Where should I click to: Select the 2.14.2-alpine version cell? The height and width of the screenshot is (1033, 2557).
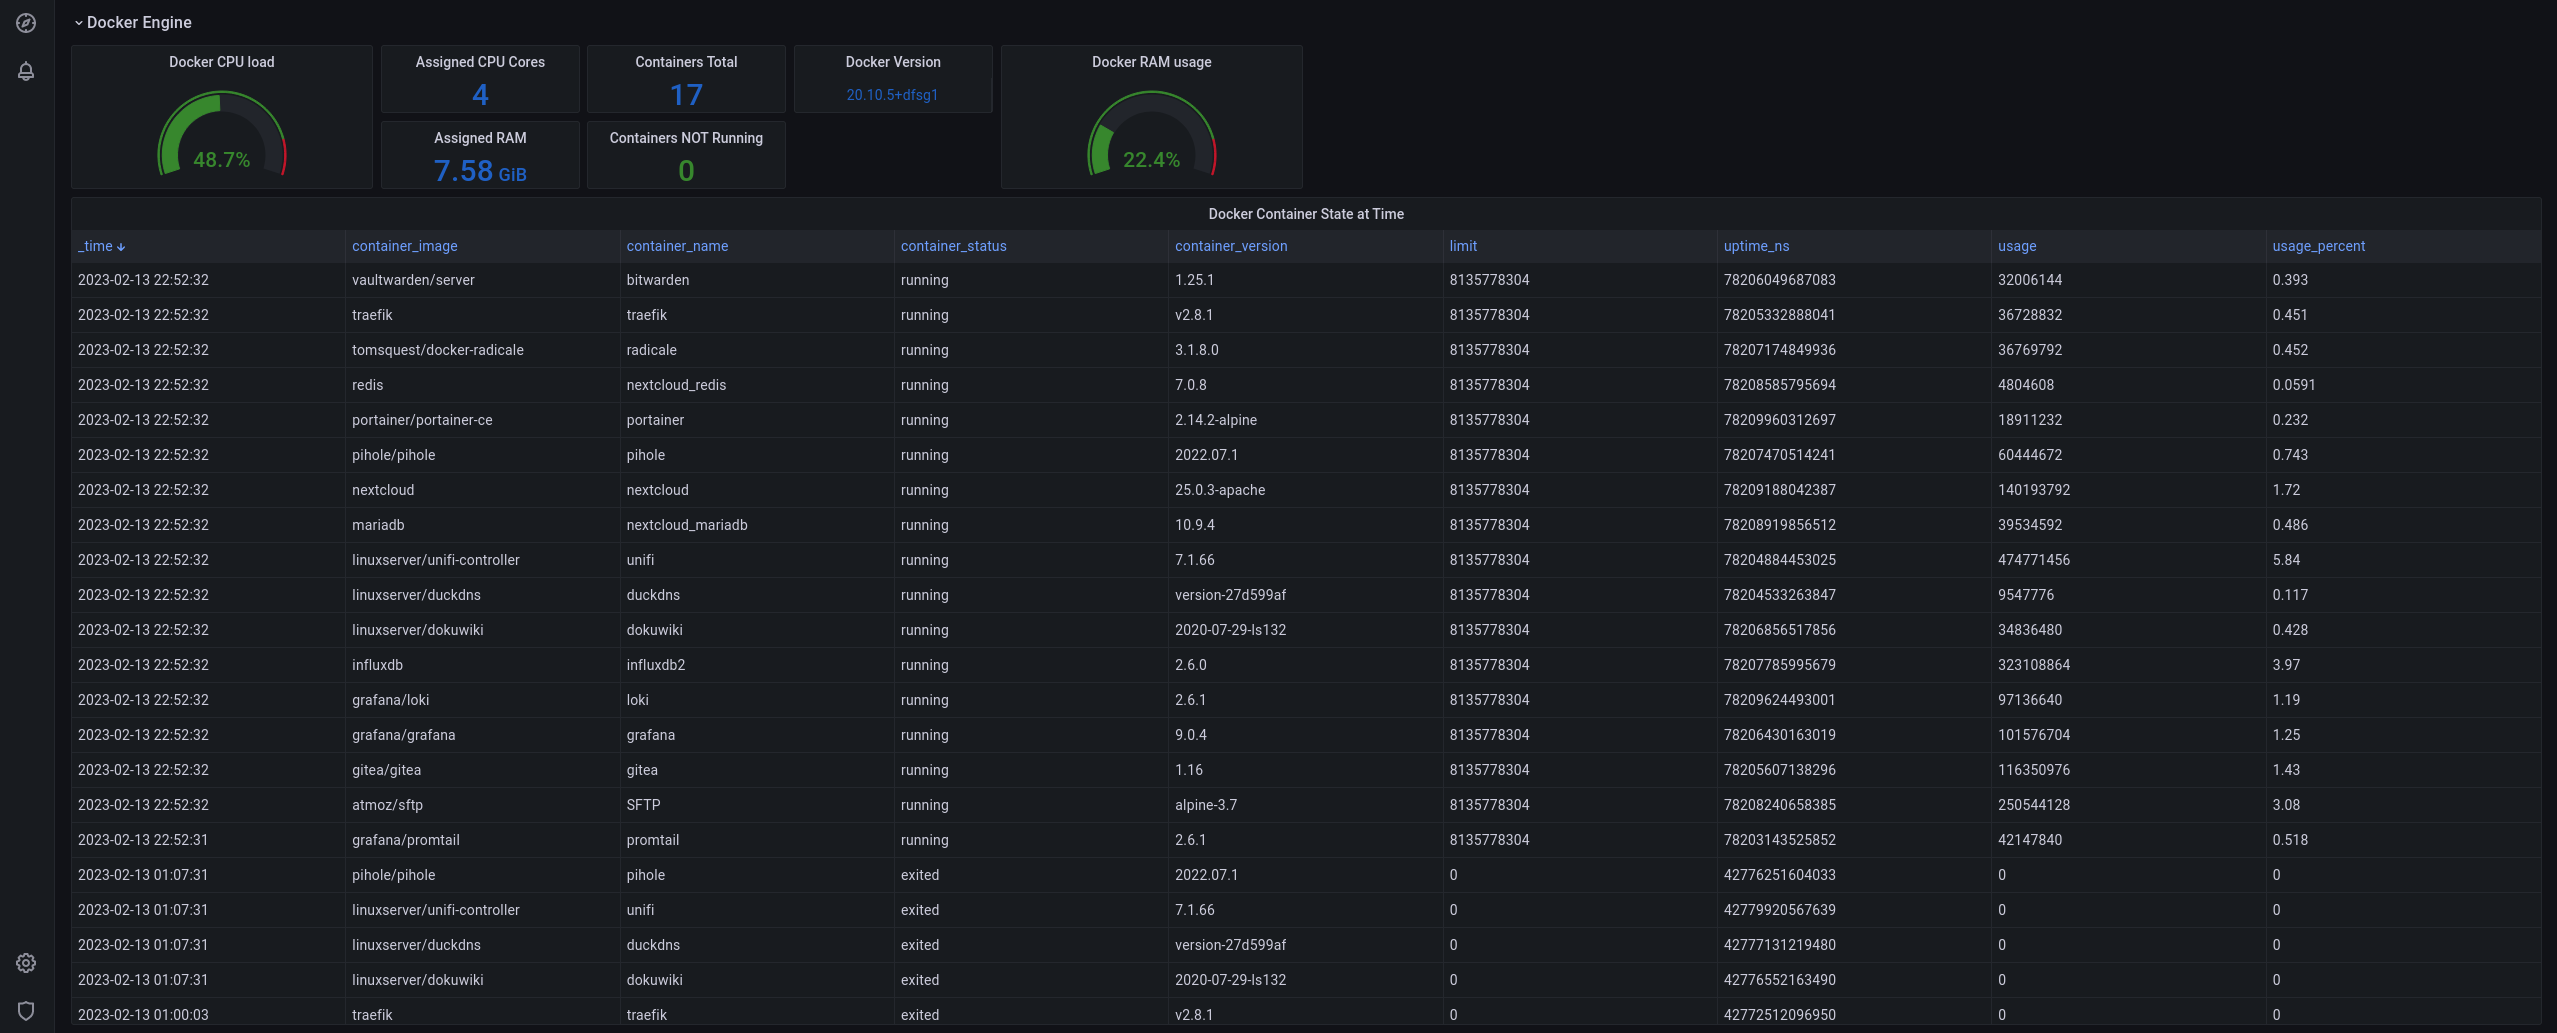pos(1305,420)
